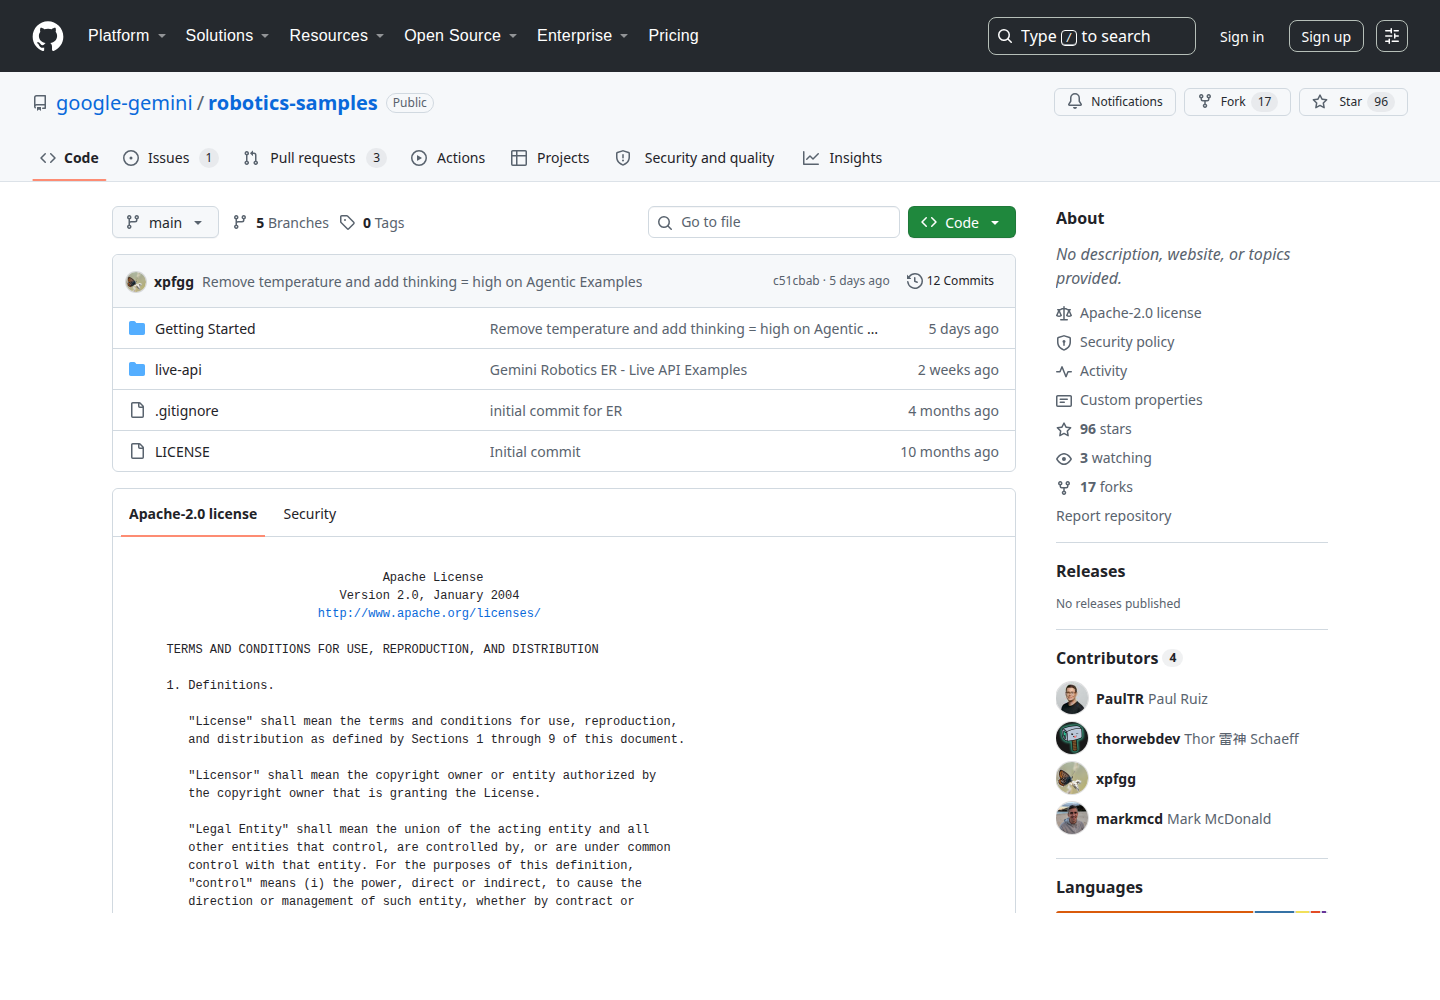This screenshot has height=1000, width=1440.
Task: View the 12 Commits history
Action: (950, 281)
